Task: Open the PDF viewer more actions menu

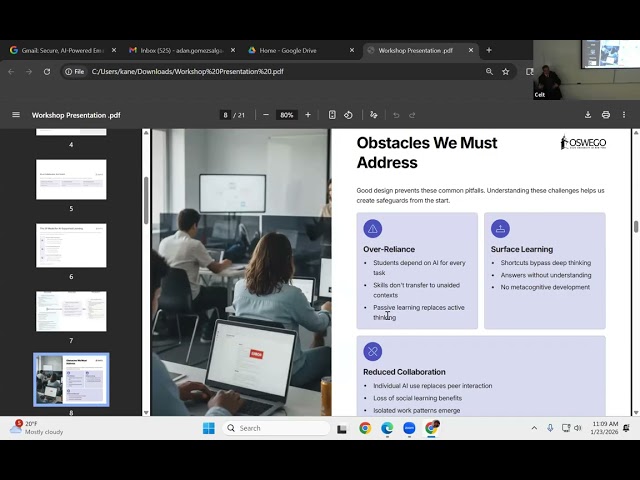Action: click(x=624, y=115)
